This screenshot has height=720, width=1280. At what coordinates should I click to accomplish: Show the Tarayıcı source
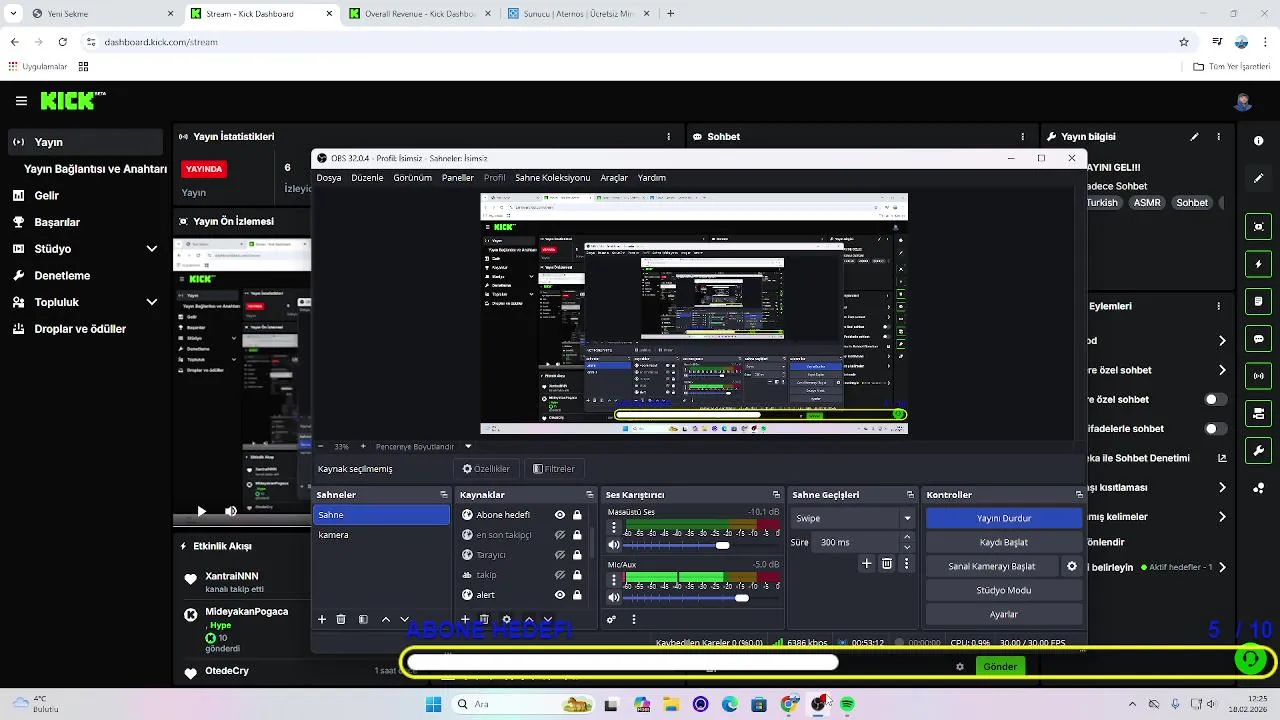click(x=560, y=555)
